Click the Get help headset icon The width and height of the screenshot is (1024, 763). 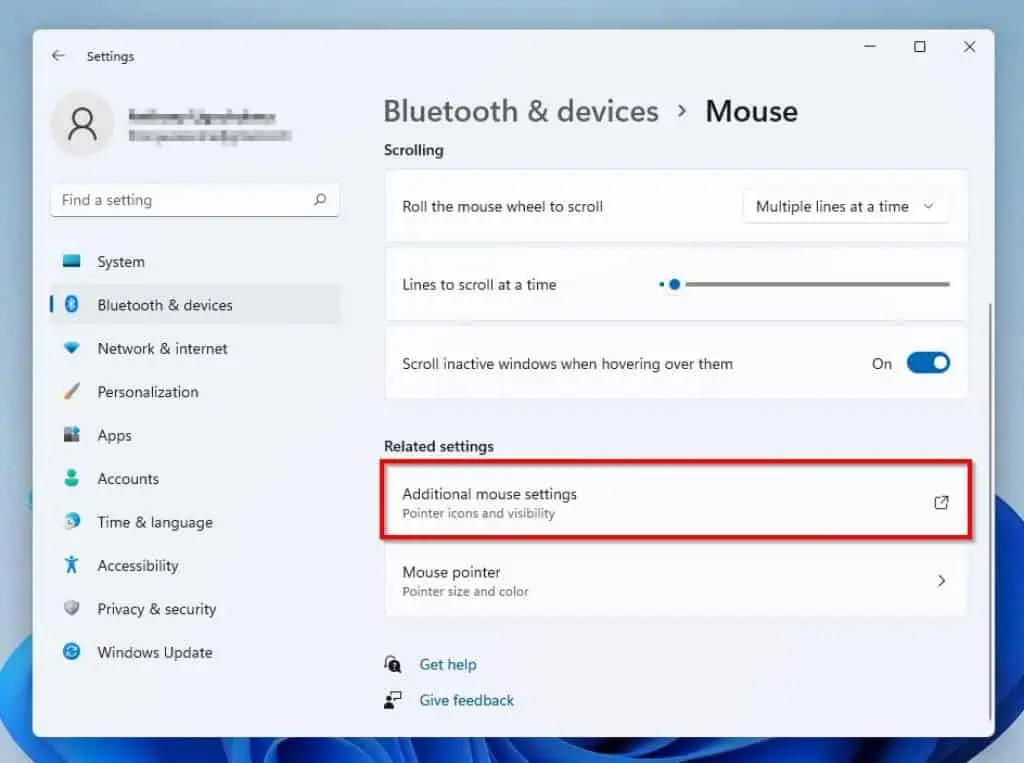point(392,664)
